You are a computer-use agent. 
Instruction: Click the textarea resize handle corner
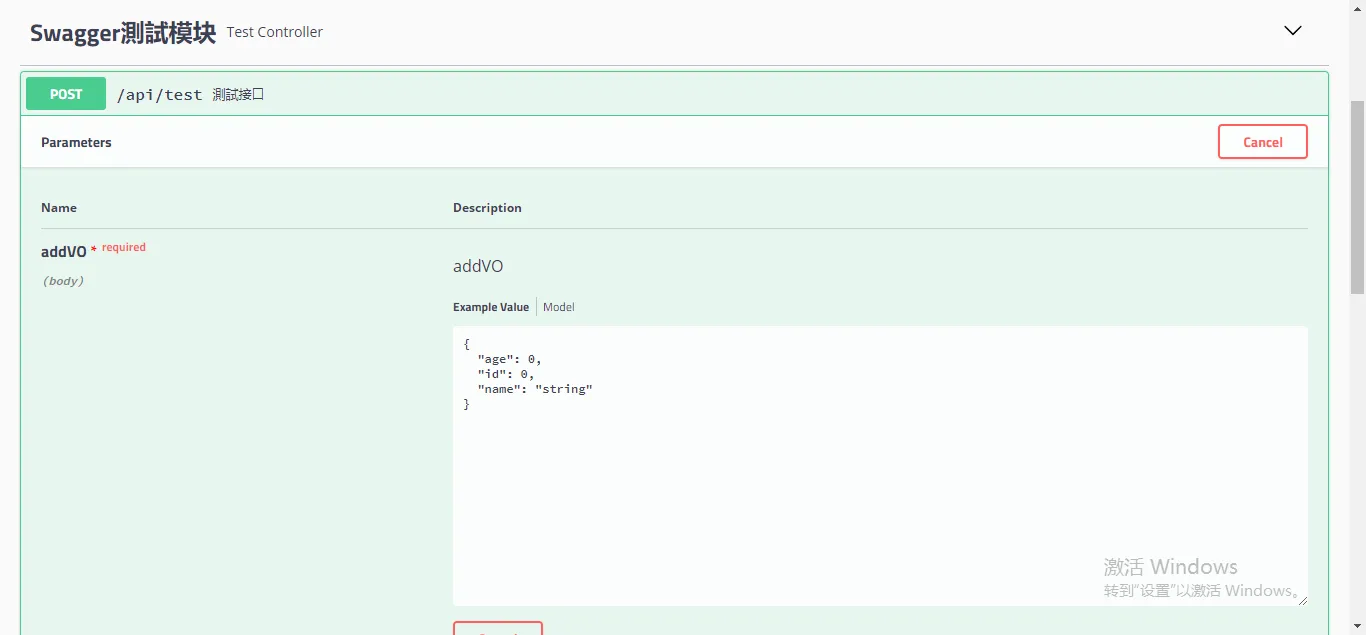tap(1301, 599)
